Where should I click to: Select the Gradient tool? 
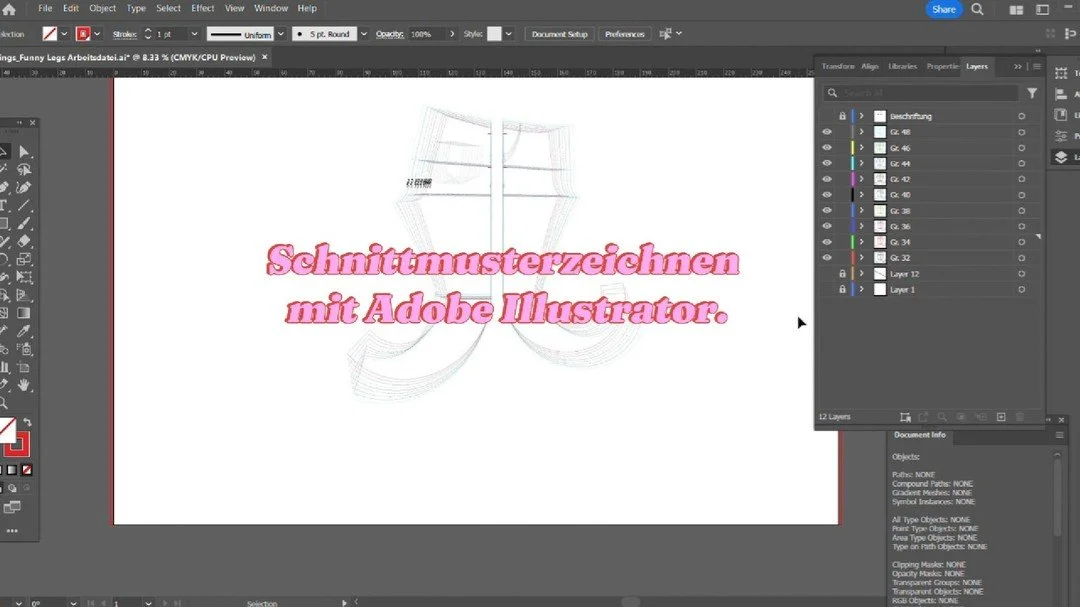click(24, 313)
